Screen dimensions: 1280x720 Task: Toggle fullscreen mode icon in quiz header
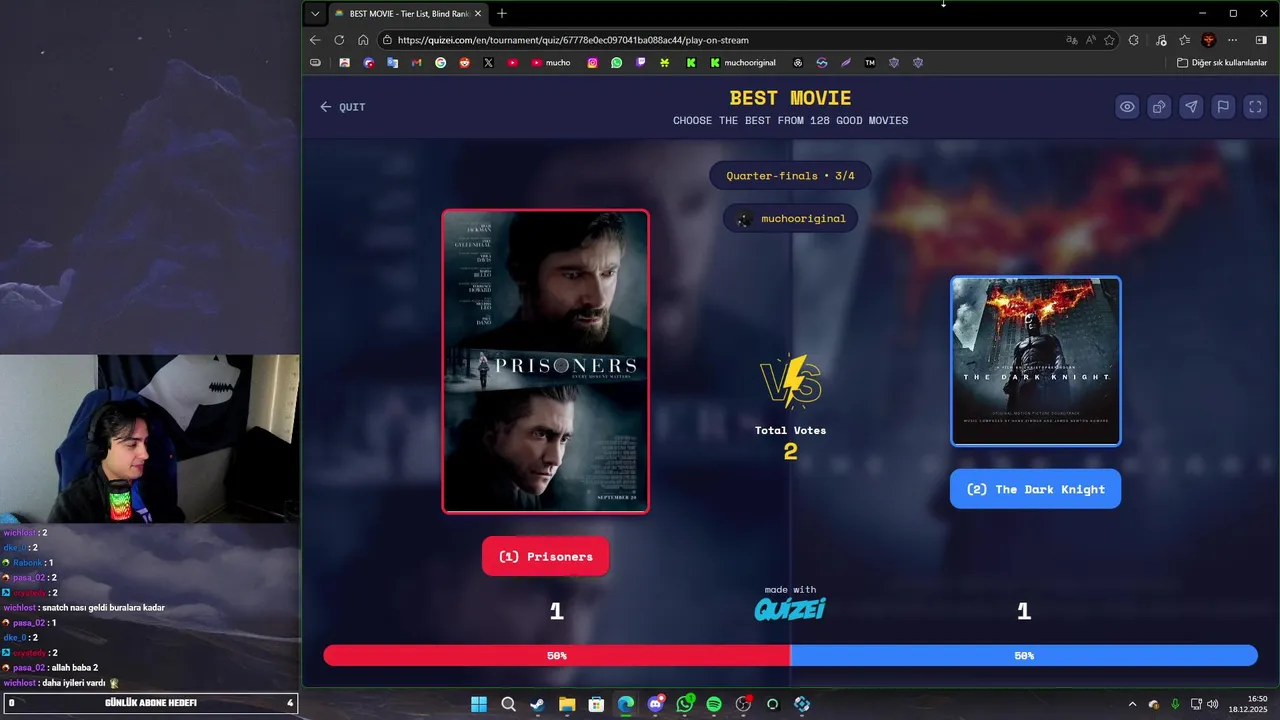tap(1256, 107)
